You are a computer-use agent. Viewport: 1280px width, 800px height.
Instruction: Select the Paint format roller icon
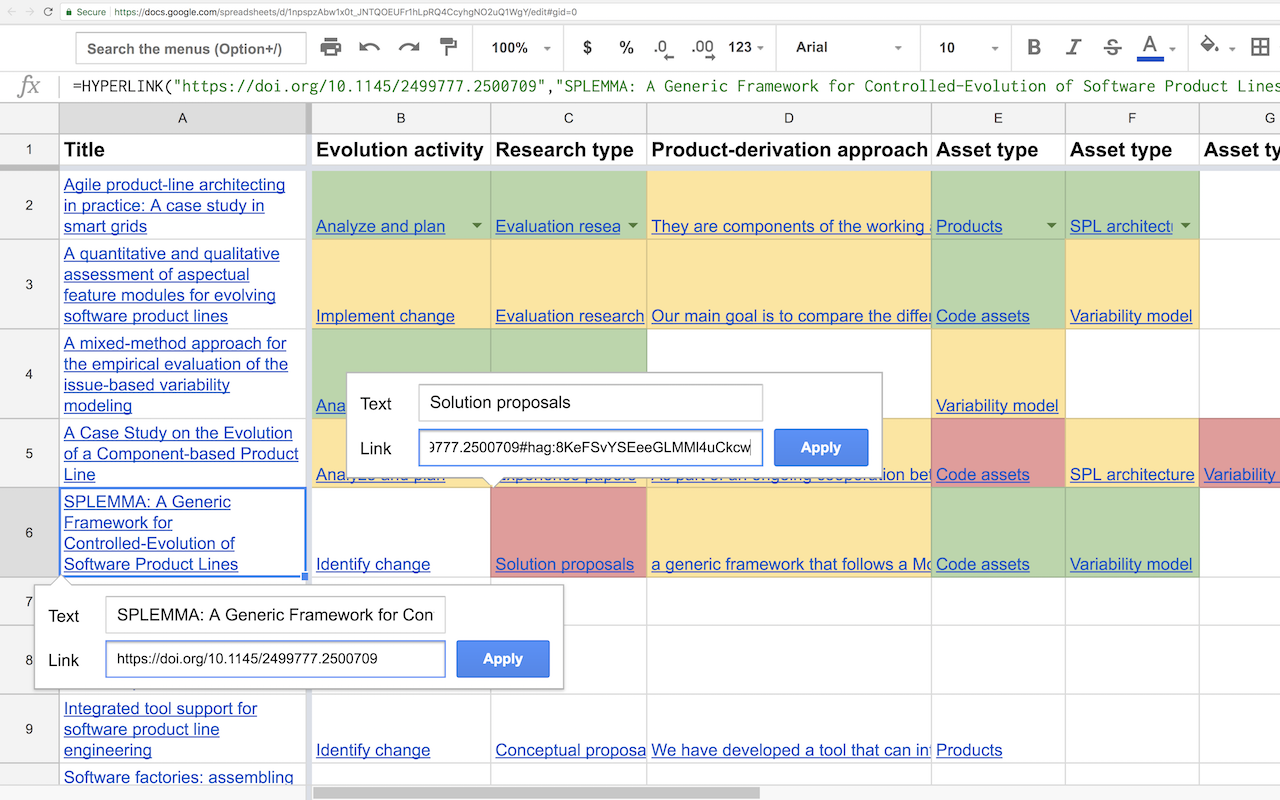pos(449,47)
